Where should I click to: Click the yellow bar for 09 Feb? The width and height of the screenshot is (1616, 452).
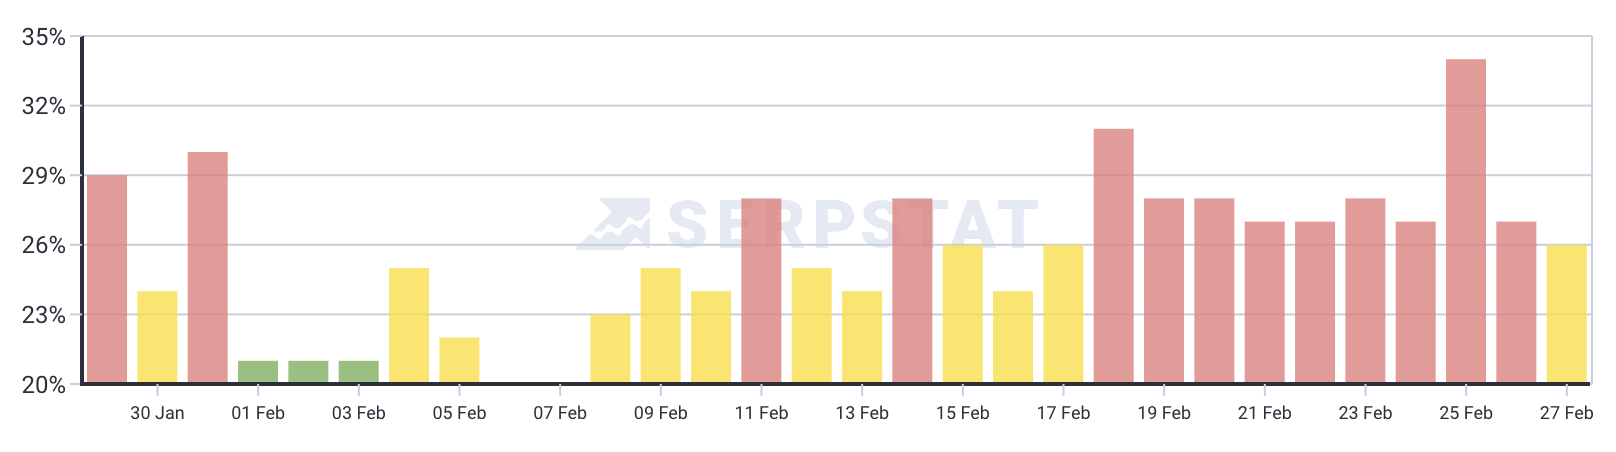coord(660,325)
